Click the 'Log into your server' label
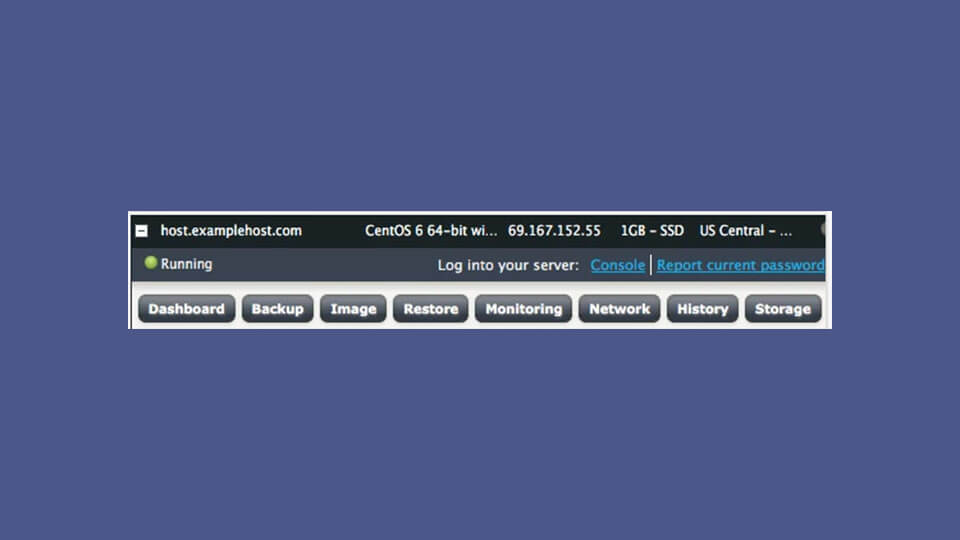The image size is (960, 540). [x=508, y=265]
